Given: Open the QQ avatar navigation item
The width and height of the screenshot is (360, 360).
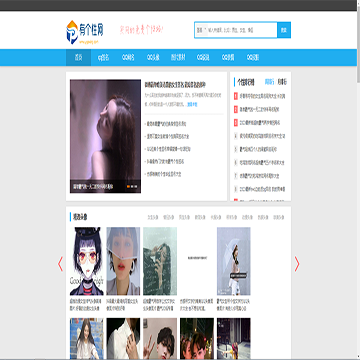Looking at the screenshot, I should coord(153,58).
